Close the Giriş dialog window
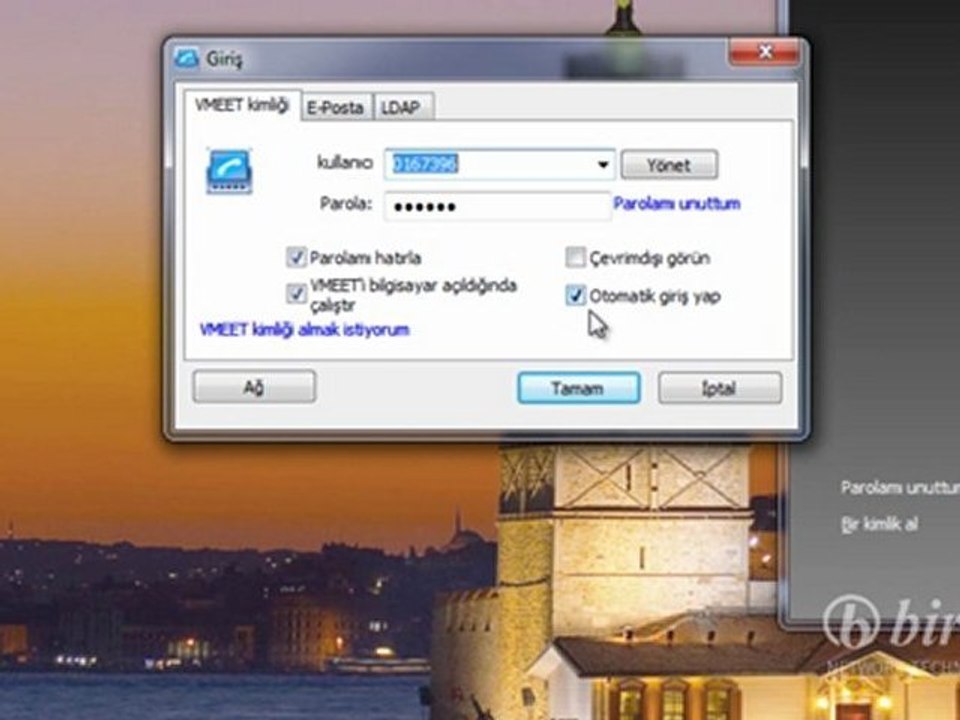 pos(765,53)
